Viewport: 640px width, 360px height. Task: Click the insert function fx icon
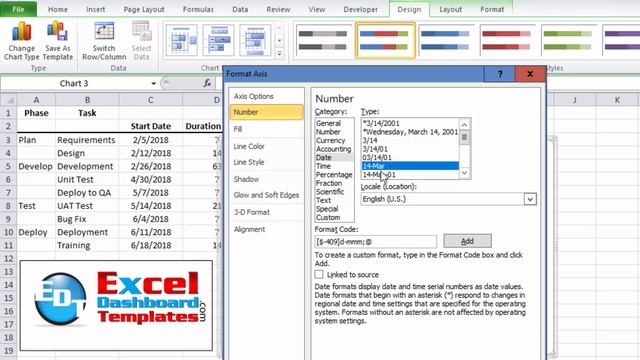(207, 83)
